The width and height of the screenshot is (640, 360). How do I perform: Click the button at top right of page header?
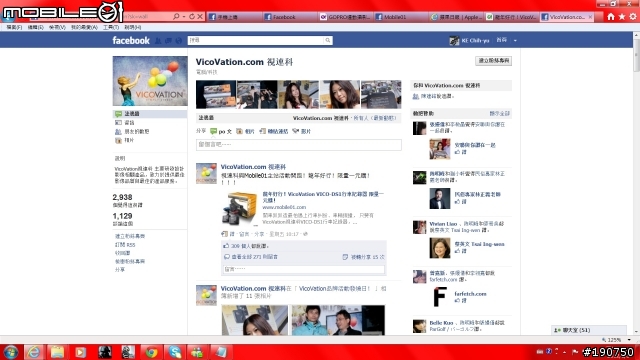[493, 61]
